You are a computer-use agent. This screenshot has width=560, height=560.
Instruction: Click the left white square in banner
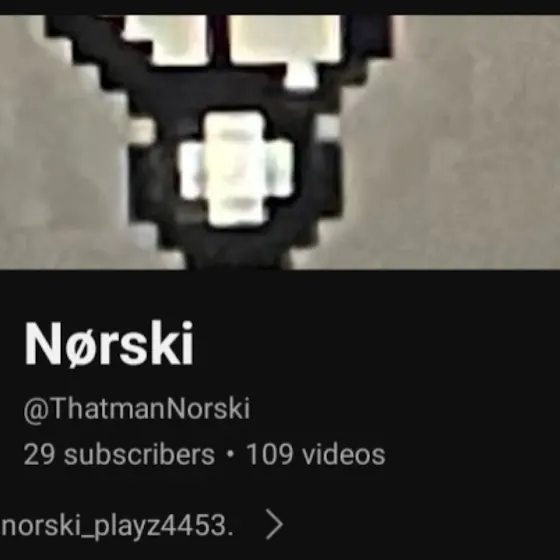(165, 39)
